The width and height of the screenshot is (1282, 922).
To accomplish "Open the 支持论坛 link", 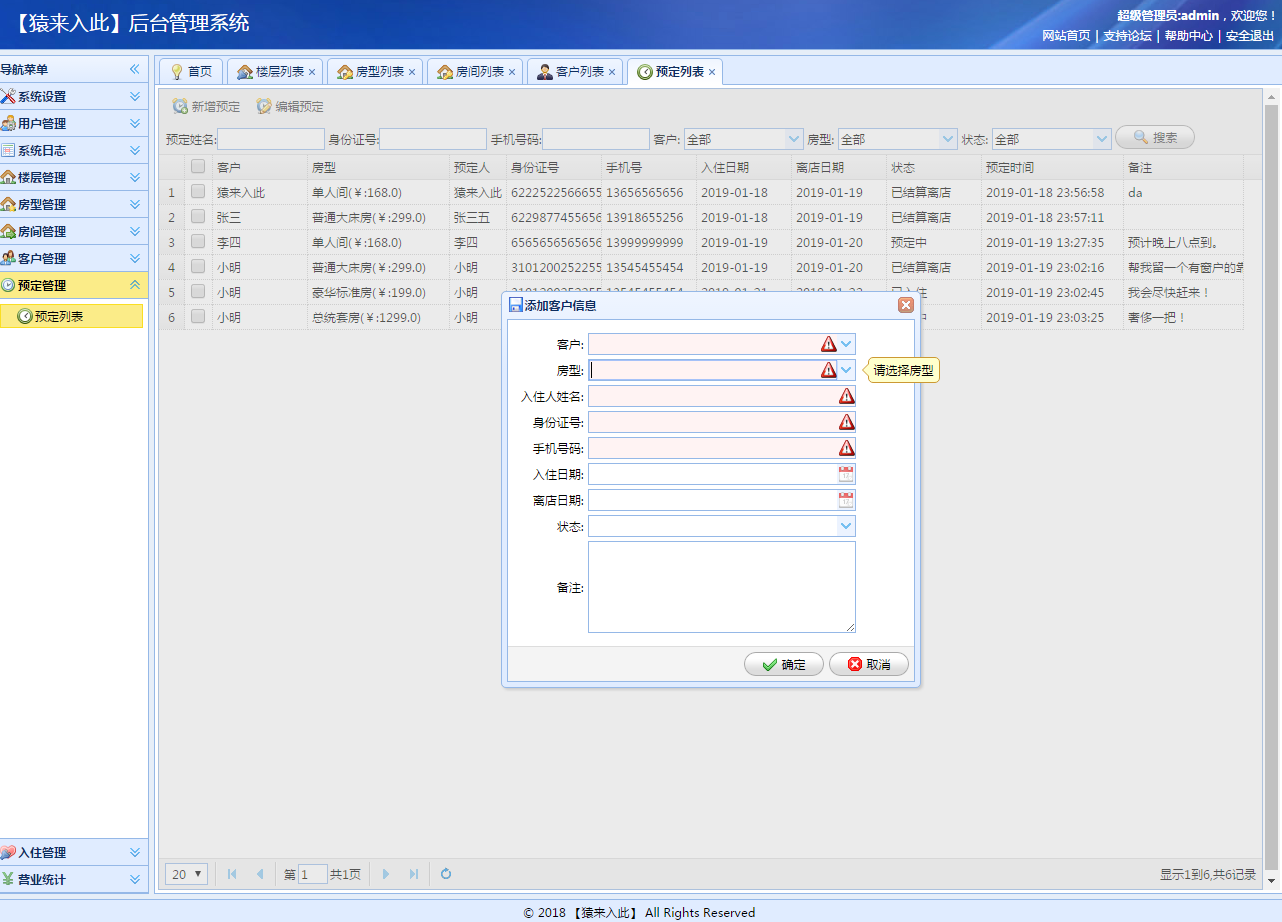I will coord(1127,35).
